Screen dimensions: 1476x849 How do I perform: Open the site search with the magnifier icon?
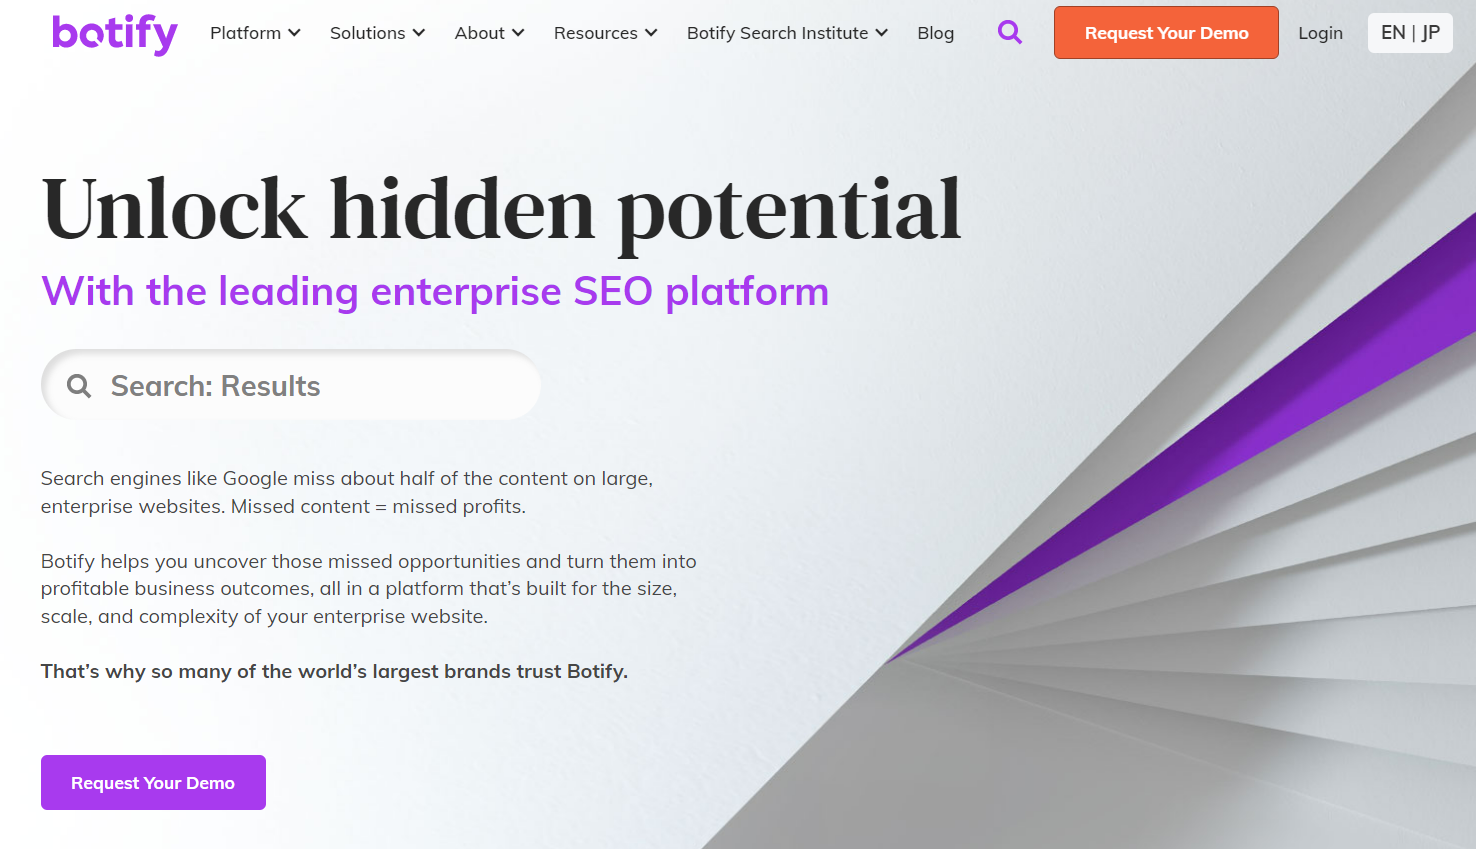tap(1010, 32)
